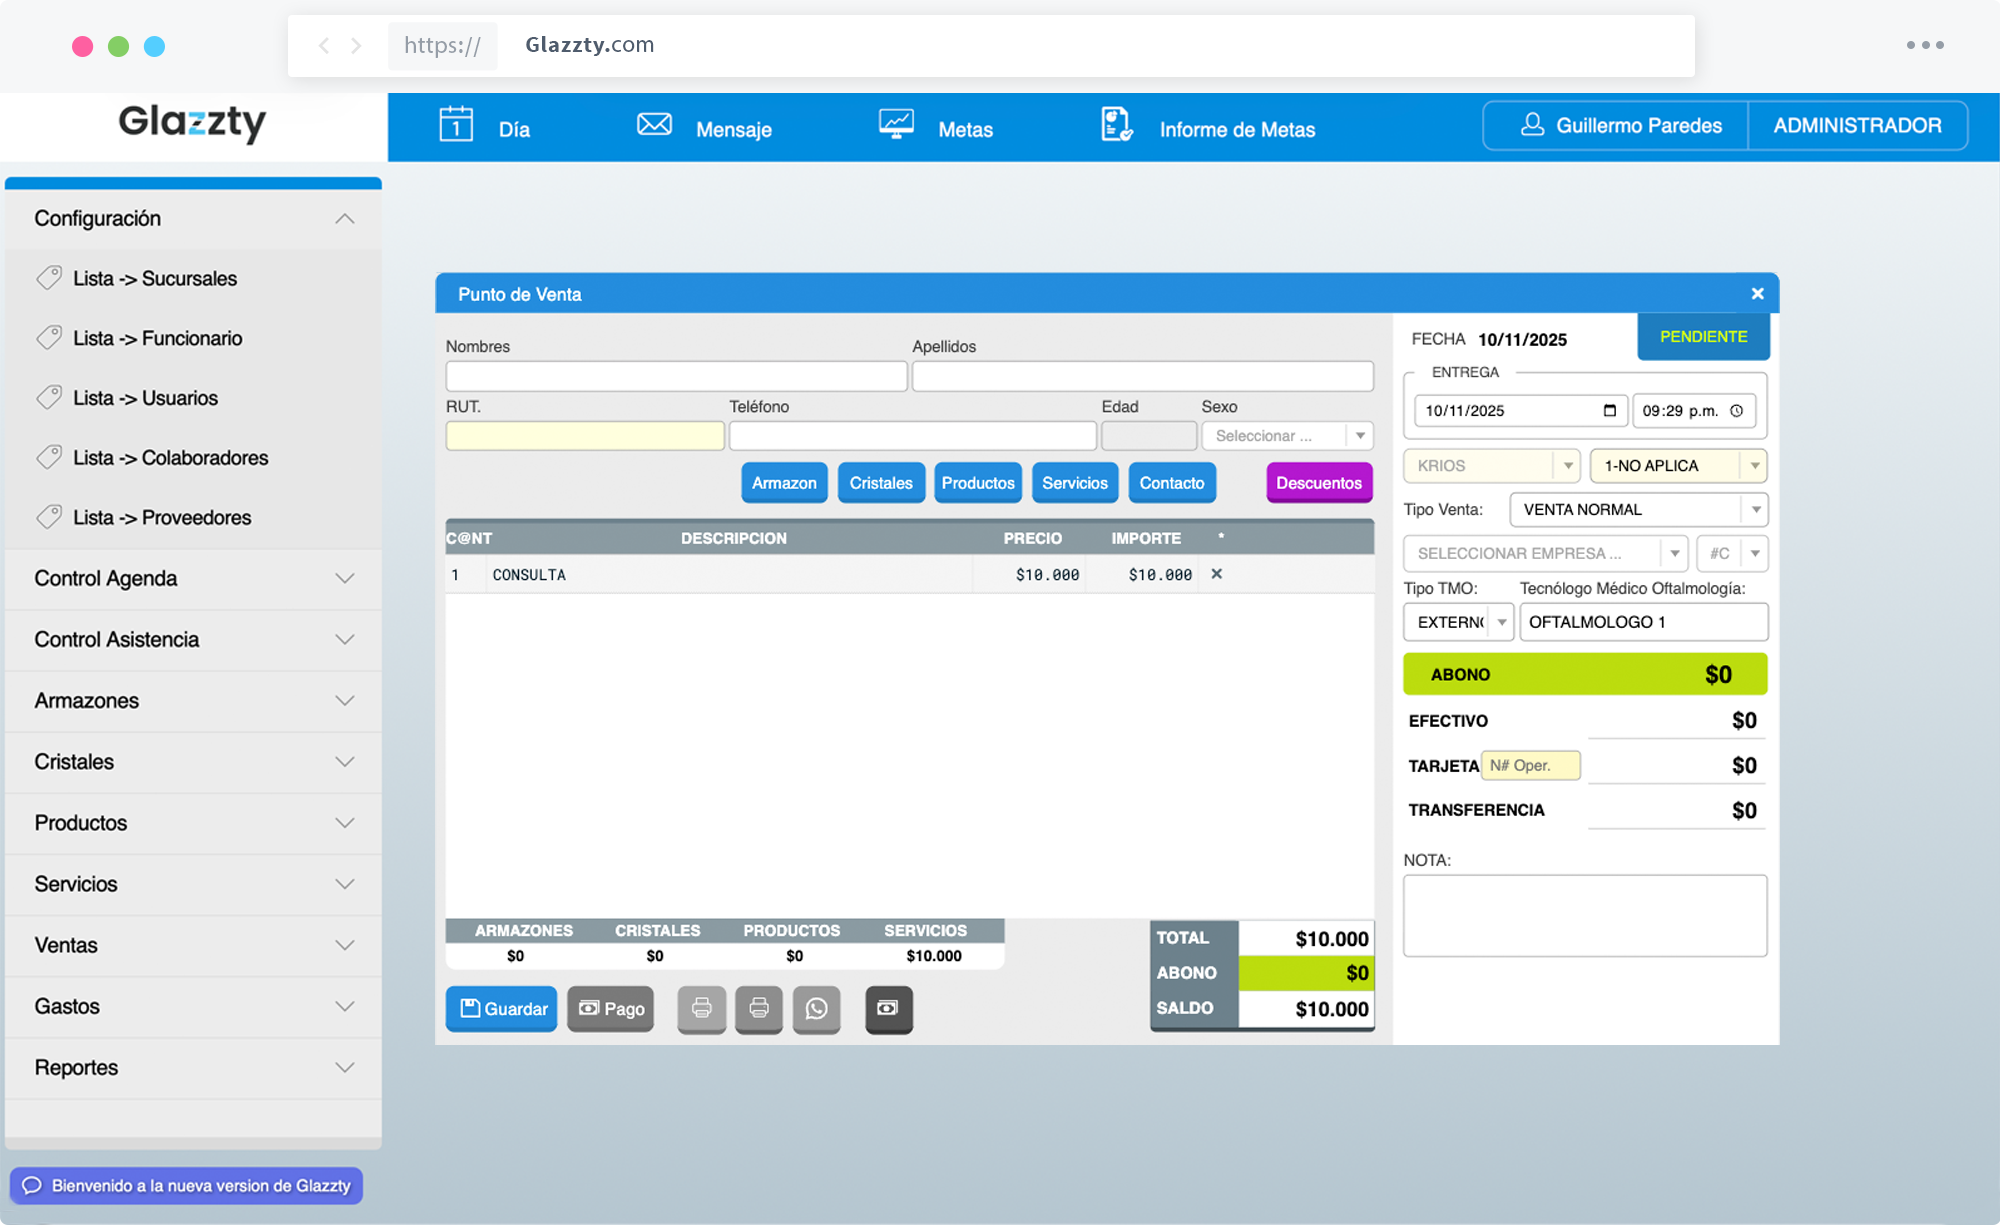Click the WhatsApp send icon
Image resolution: width=2000 pixels, height=1226 pixels.
[x=817, y=1009]
